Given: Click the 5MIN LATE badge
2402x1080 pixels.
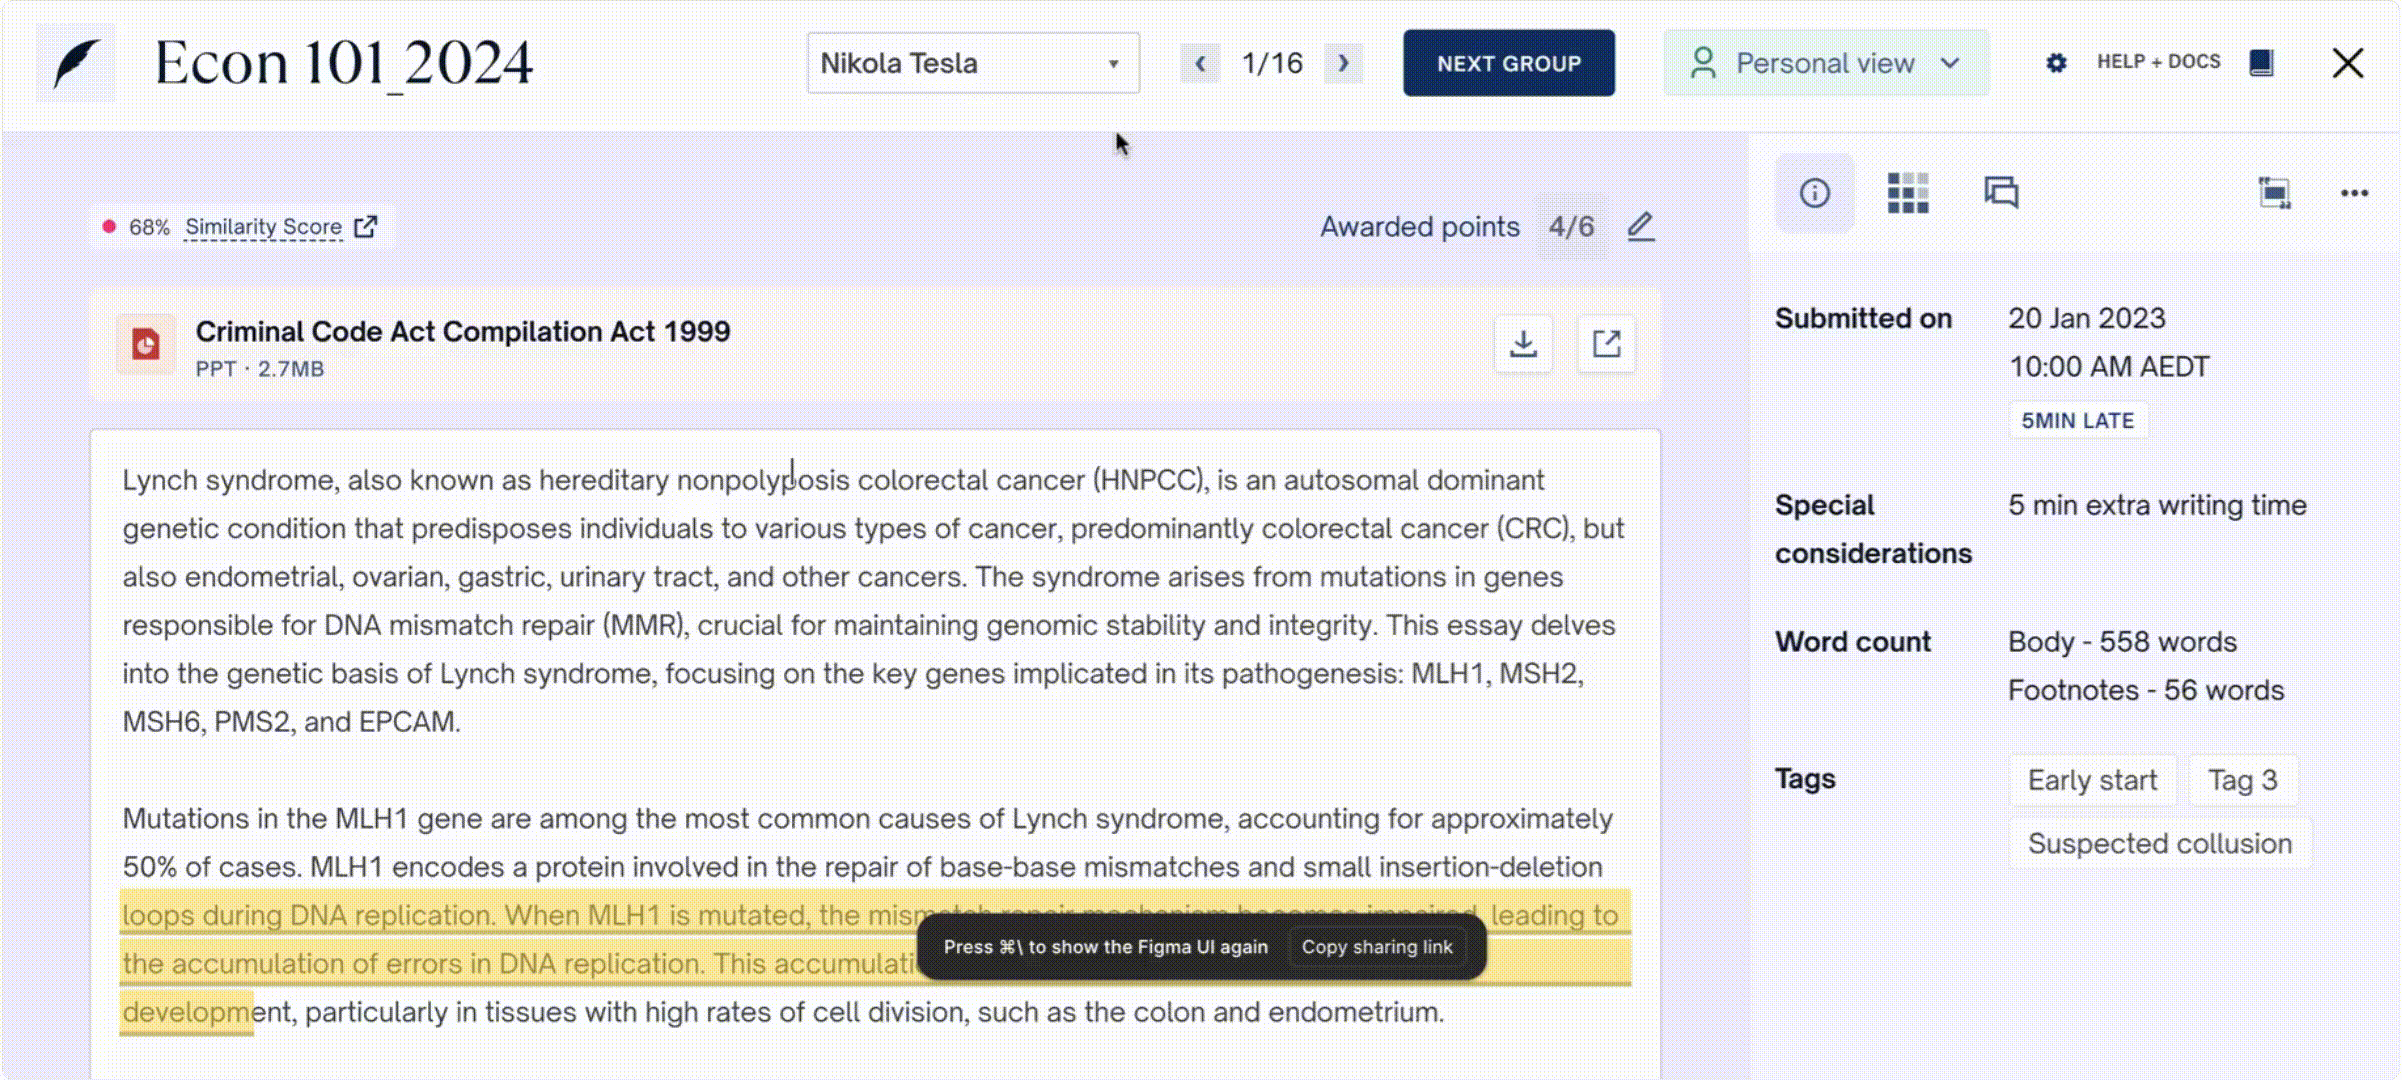Looking at the screenshot, I should coord(2078,420).
